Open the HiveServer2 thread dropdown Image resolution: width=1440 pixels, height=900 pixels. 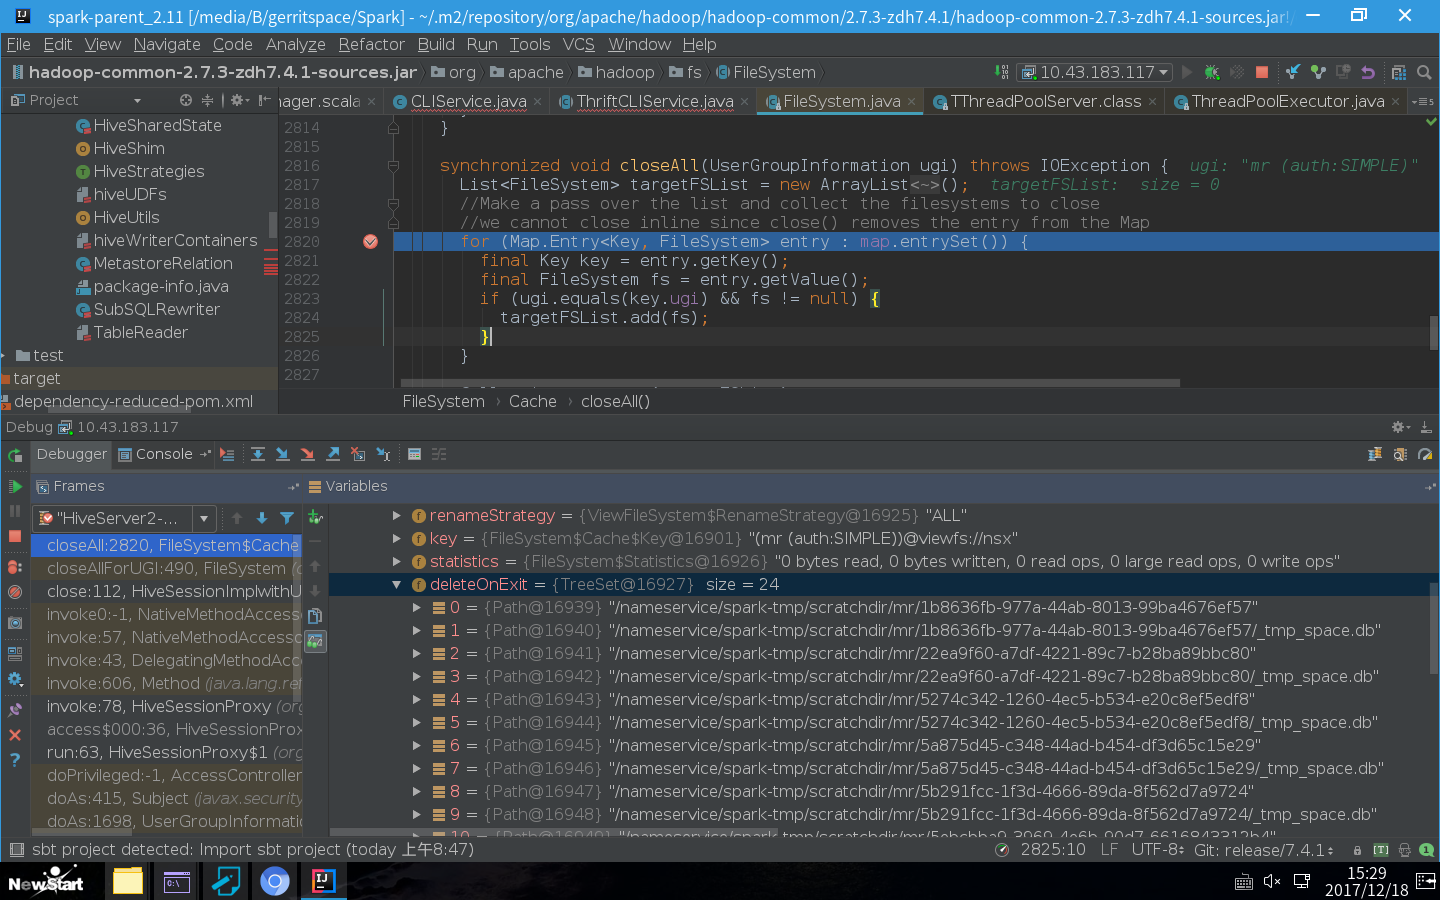click(x=204, y=518)
